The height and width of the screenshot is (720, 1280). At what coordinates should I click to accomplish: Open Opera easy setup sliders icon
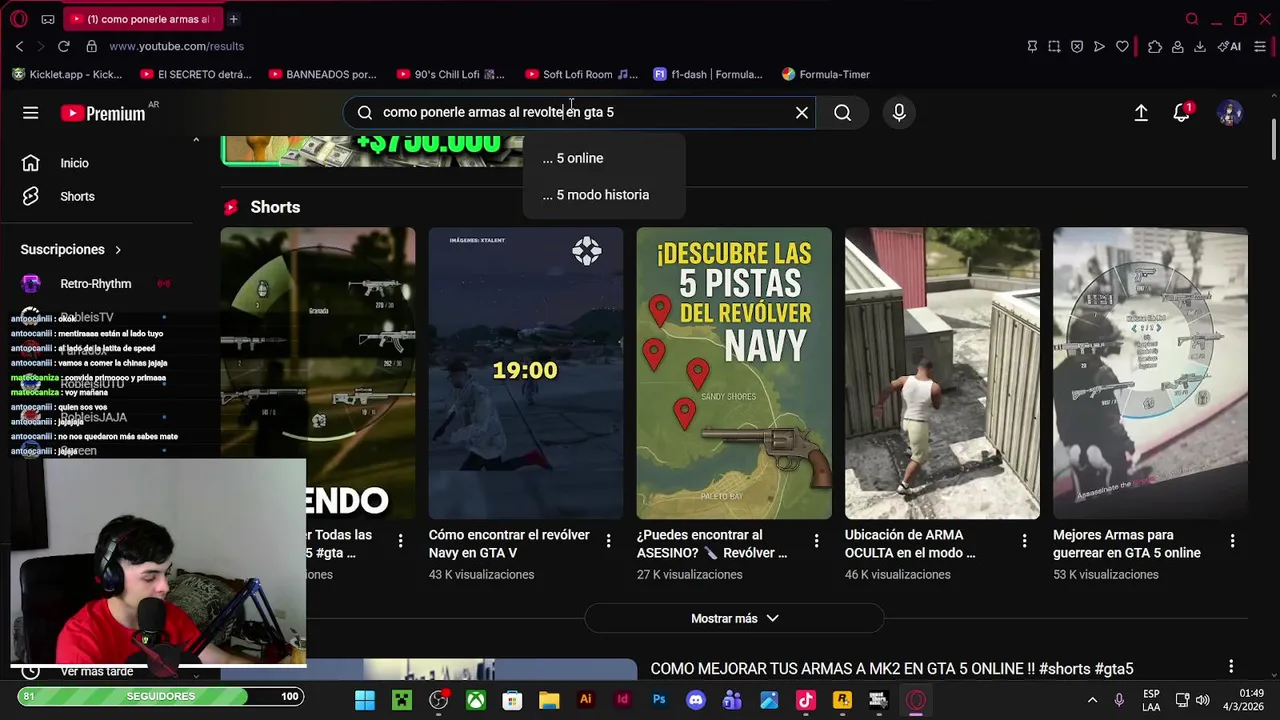coord(1260,46)
